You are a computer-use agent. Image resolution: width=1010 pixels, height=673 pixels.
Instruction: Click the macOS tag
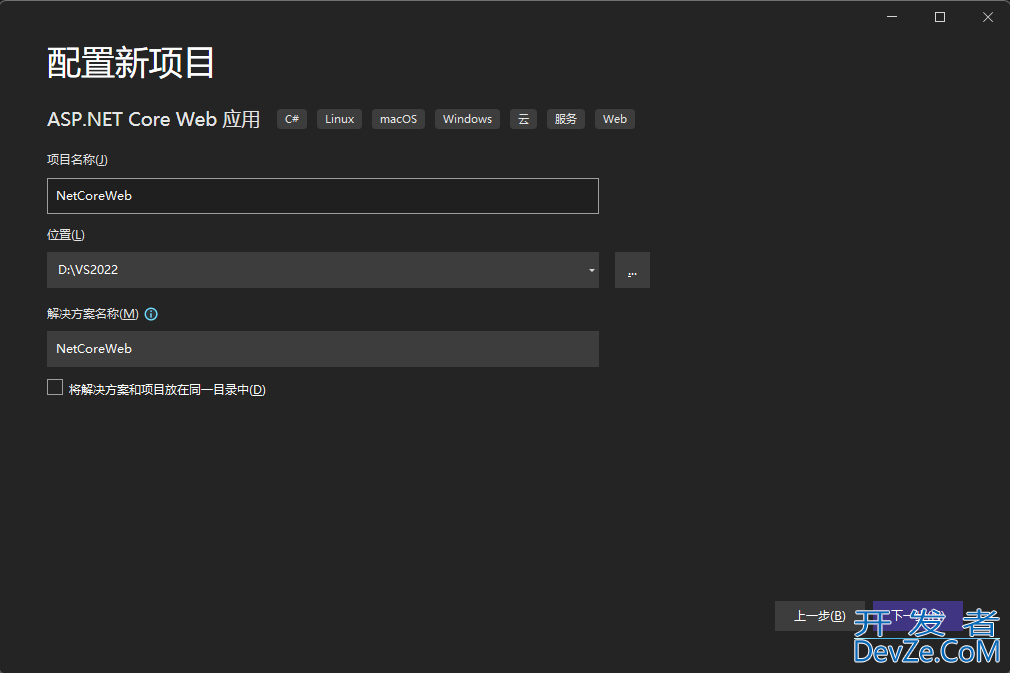398,119
